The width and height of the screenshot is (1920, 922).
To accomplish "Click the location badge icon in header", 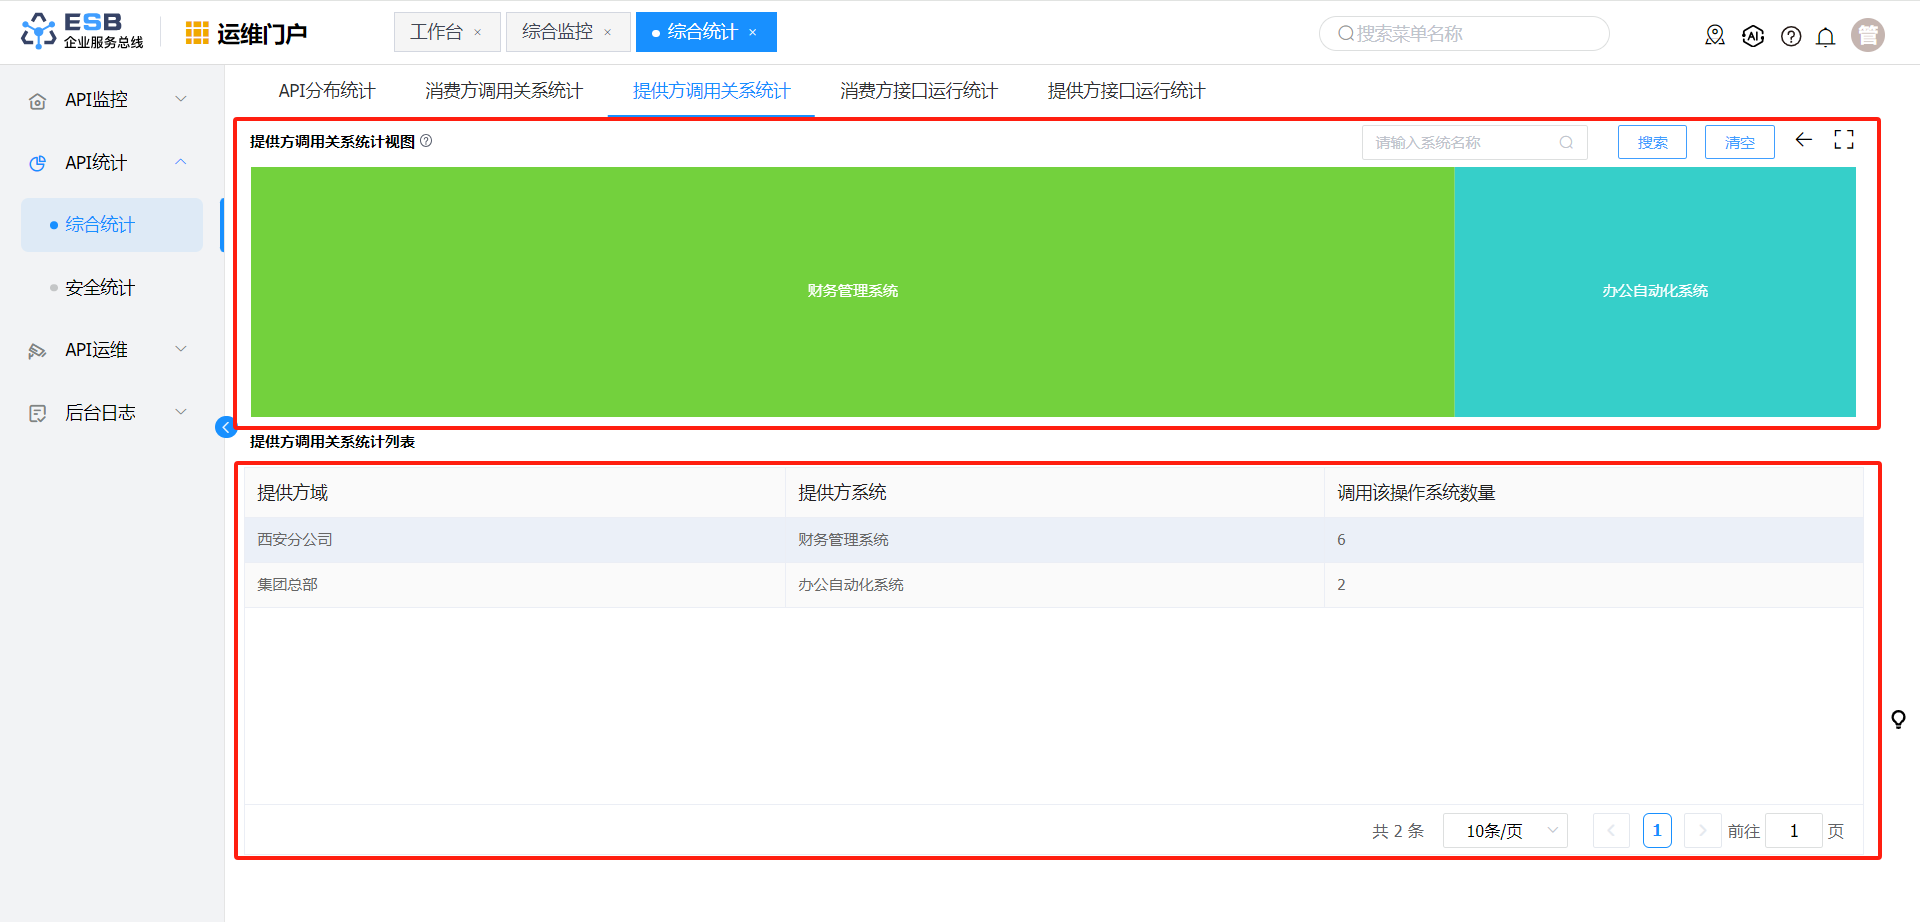I will coord(1715,36).
